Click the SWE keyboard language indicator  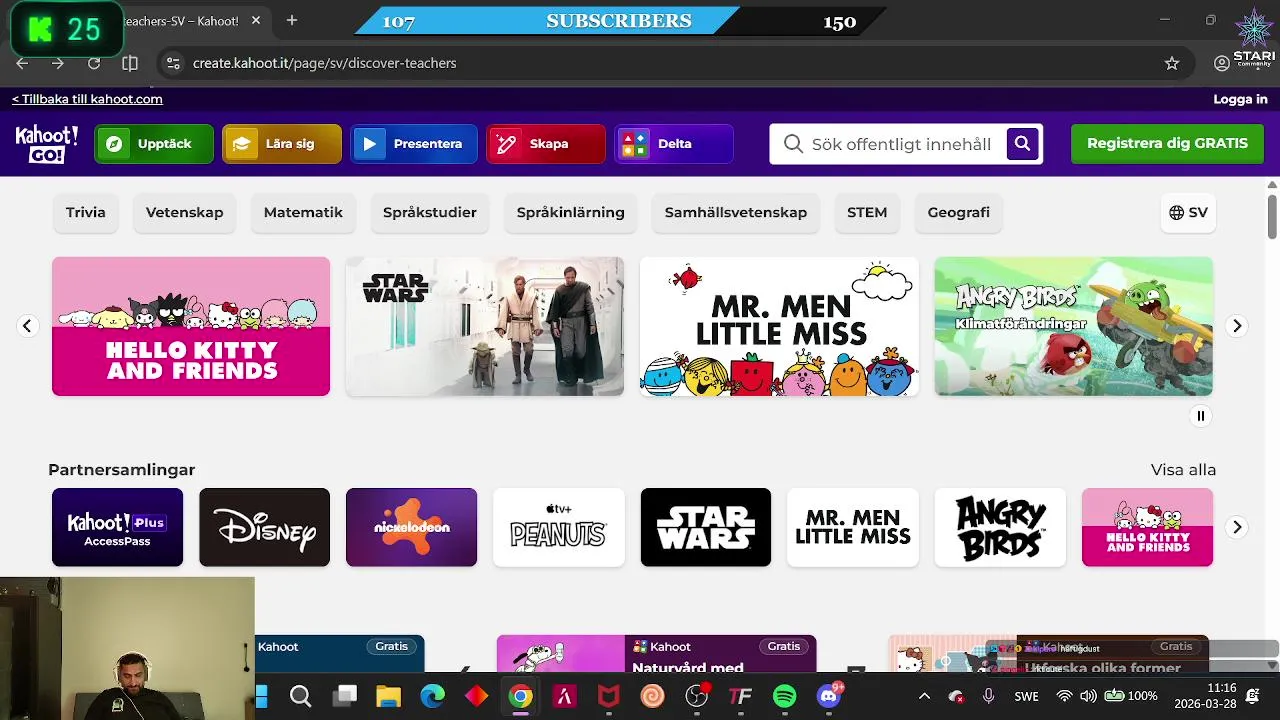1026,696
